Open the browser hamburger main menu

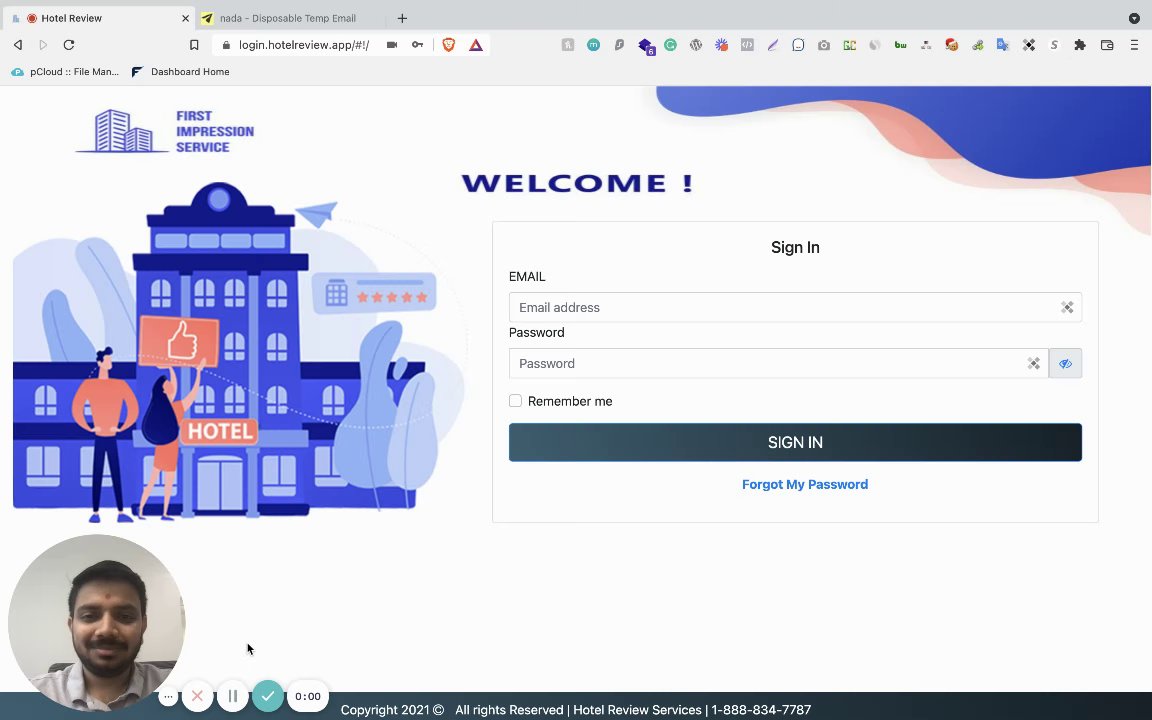1134,45
